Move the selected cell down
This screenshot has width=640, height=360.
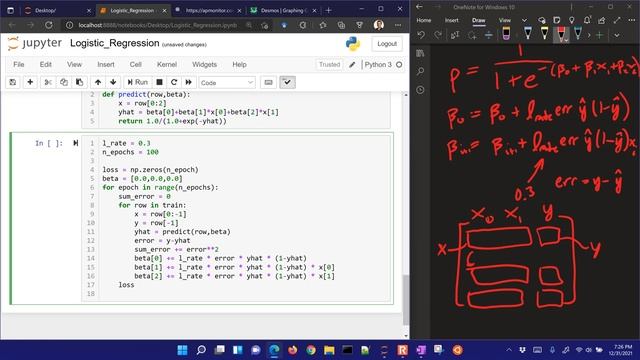point(113,82)
